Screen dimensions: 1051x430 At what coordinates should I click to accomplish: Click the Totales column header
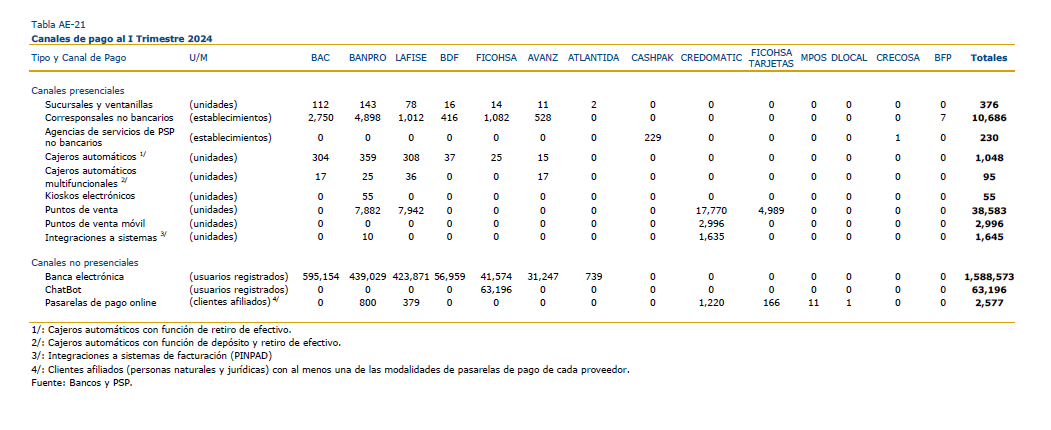pos(989,58)
